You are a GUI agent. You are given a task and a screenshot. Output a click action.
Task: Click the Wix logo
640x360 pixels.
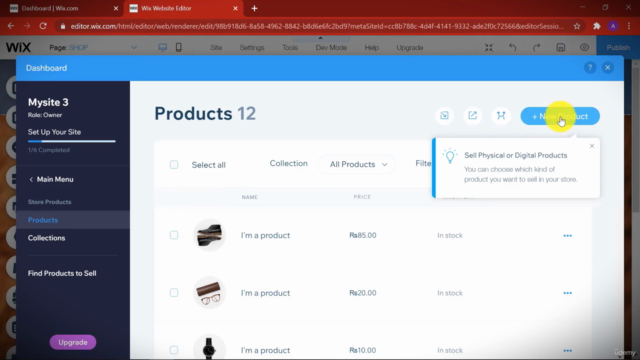[x=18, y=47]
